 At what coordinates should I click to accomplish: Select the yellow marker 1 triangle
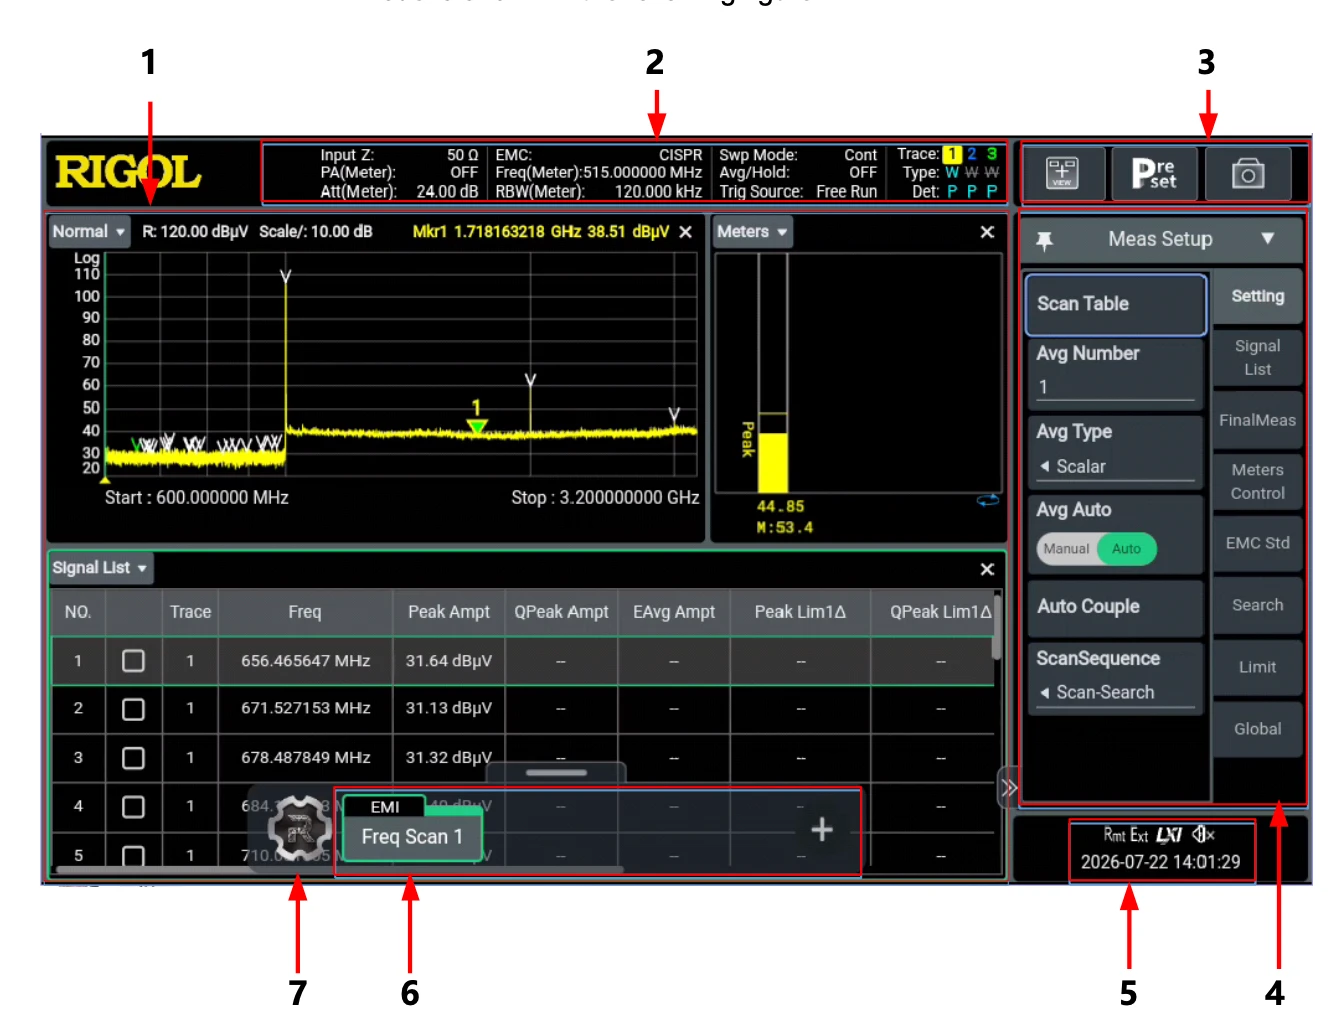pyautogui.click(x=477, y=427)
